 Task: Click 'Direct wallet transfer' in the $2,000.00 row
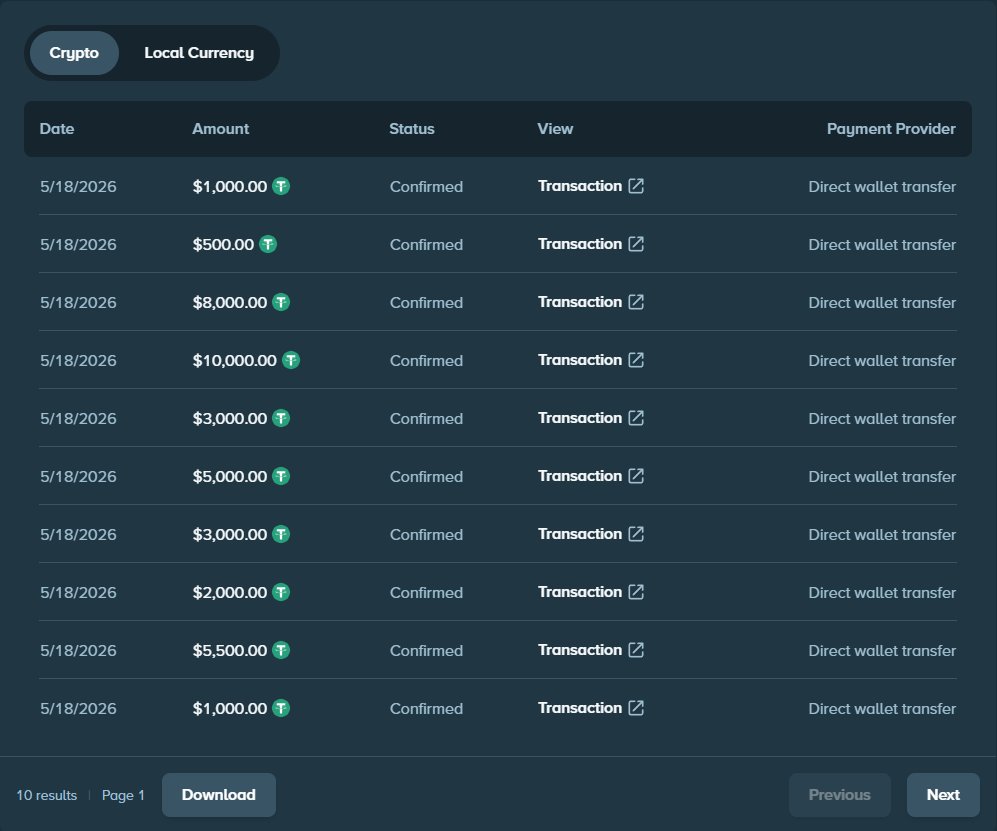882,593
